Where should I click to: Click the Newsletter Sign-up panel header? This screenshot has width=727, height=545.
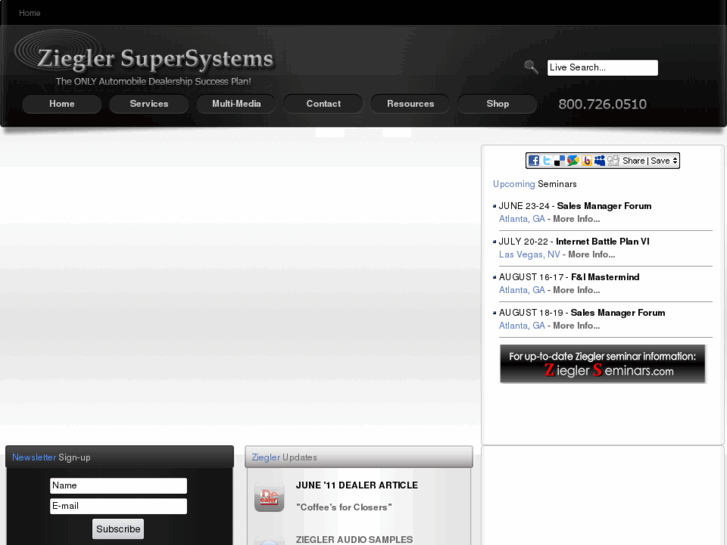(x=120, y=457)
